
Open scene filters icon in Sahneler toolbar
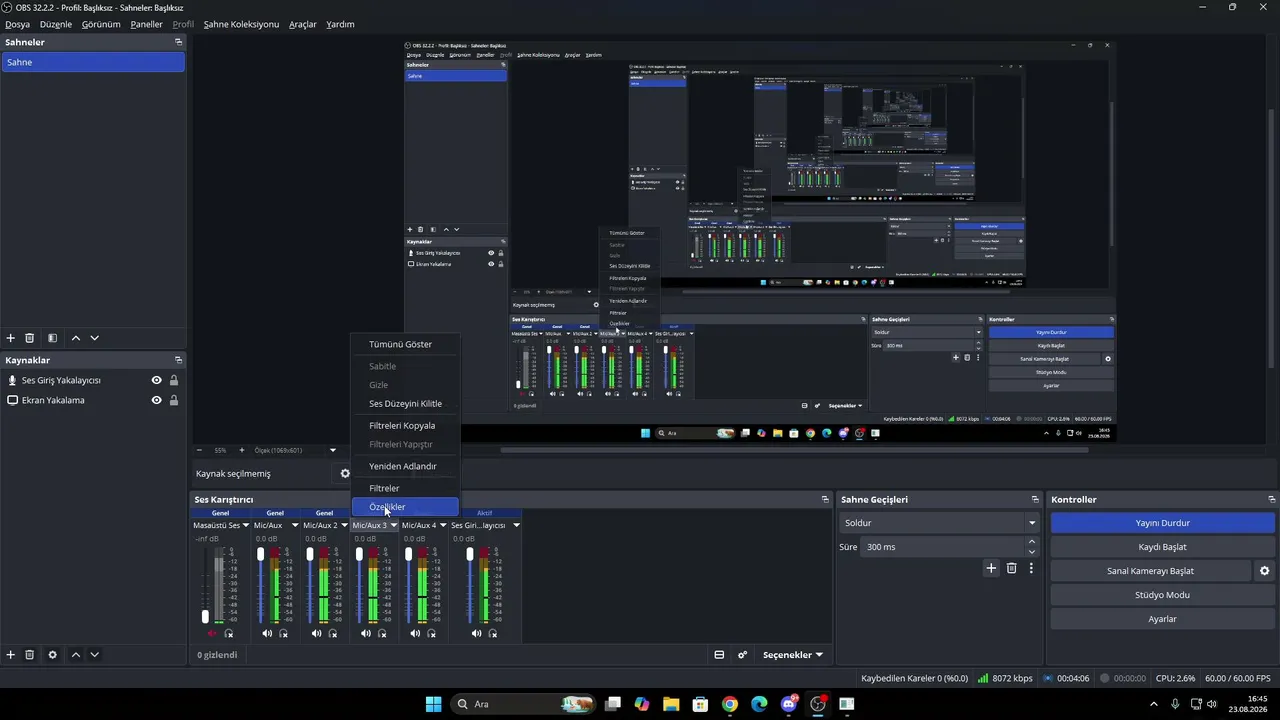pos(52,338)
